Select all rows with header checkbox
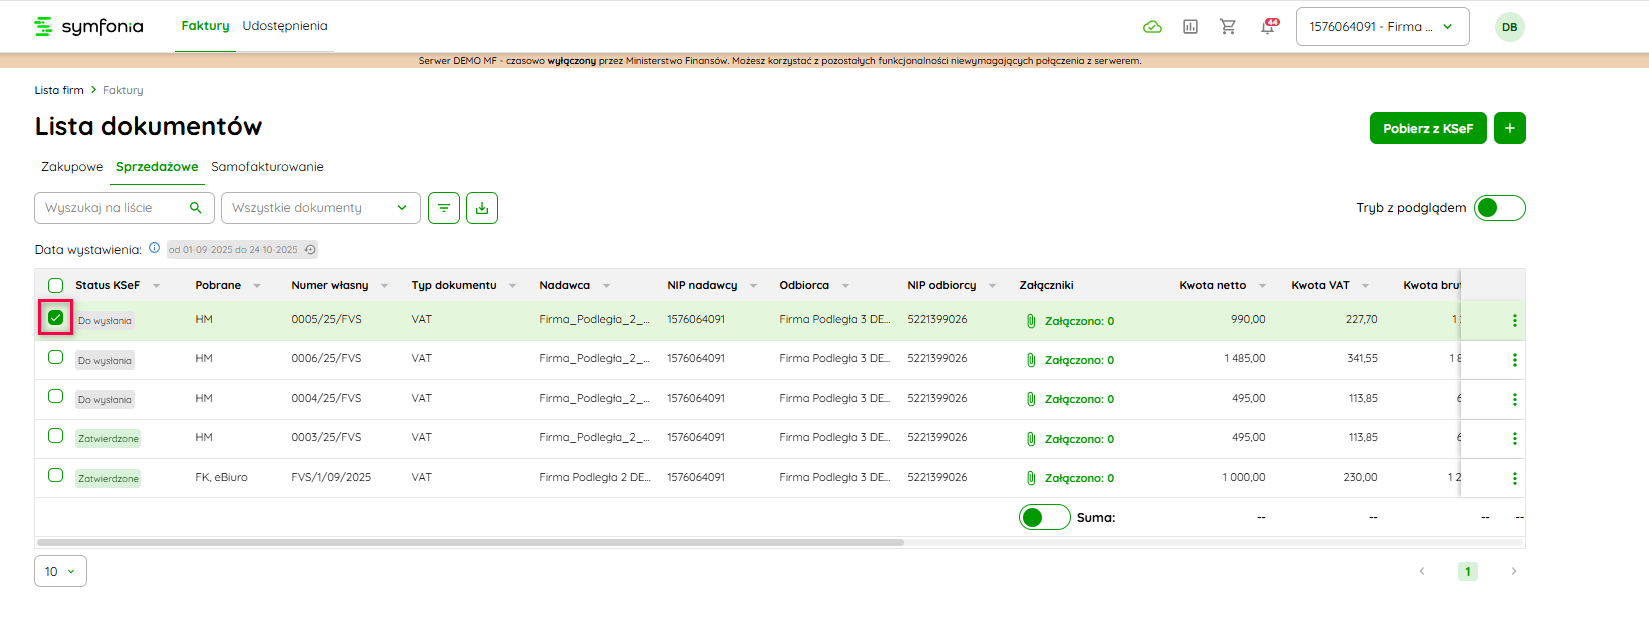This screenshot has width=1649, height=625. point(56,285)
